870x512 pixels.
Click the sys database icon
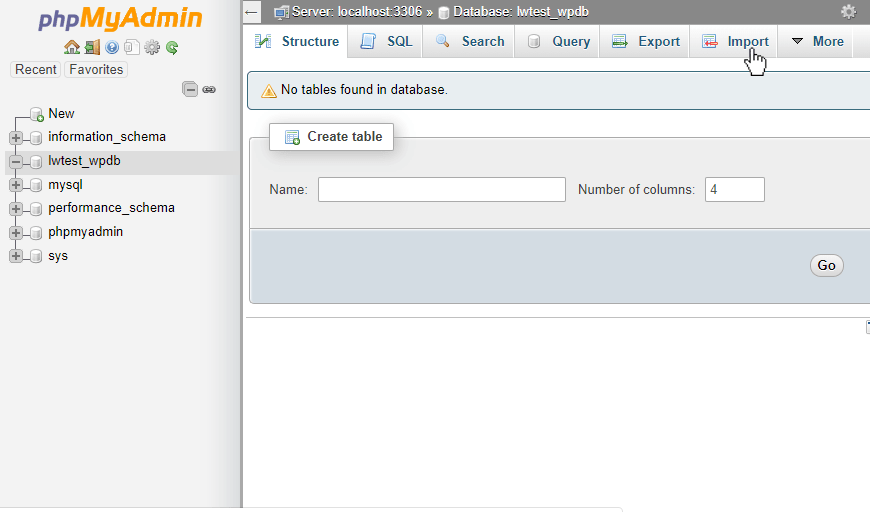36,256
